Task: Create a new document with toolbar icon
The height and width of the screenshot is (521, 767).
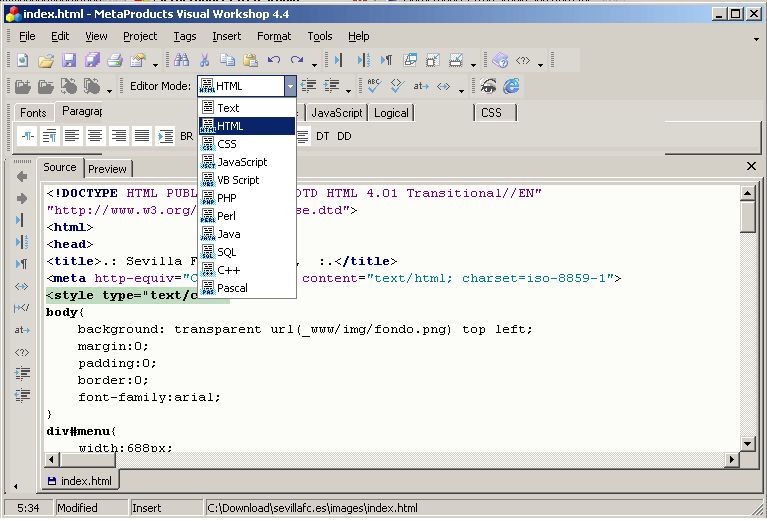Action: 23,60
